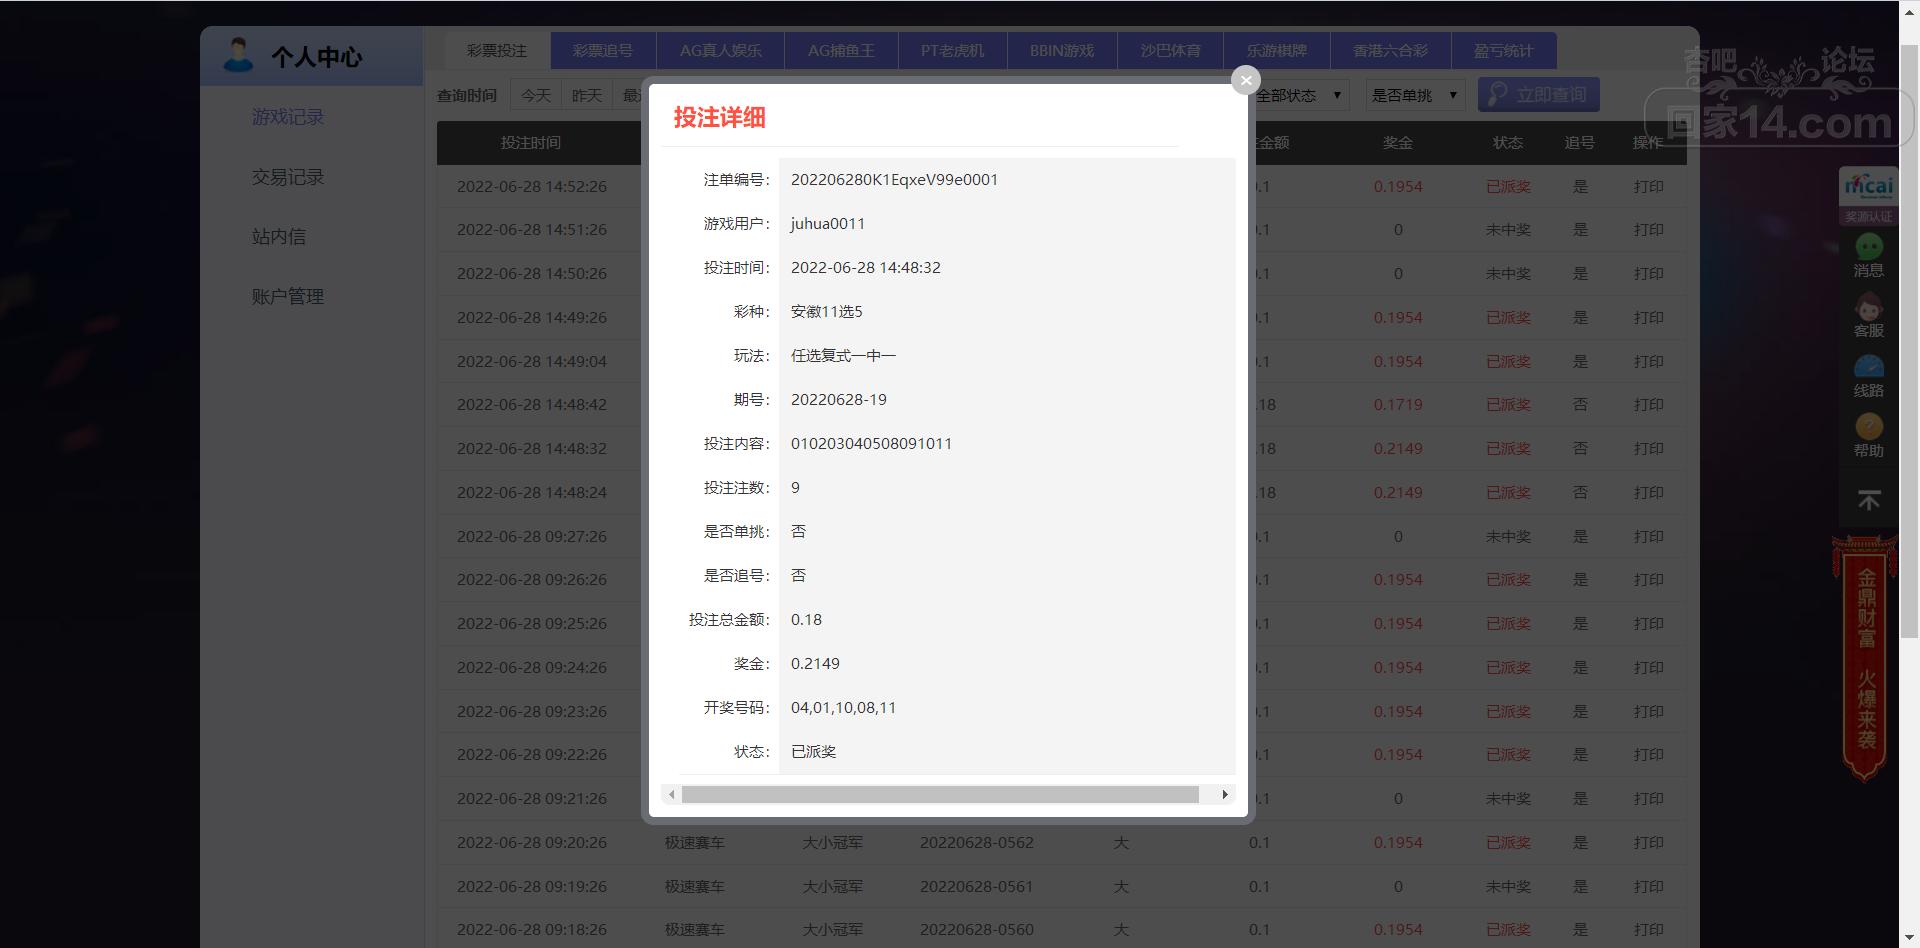1920x948 pixels.
Task: Click 打印 for the 14:51:26 row
Action: 1648,230
